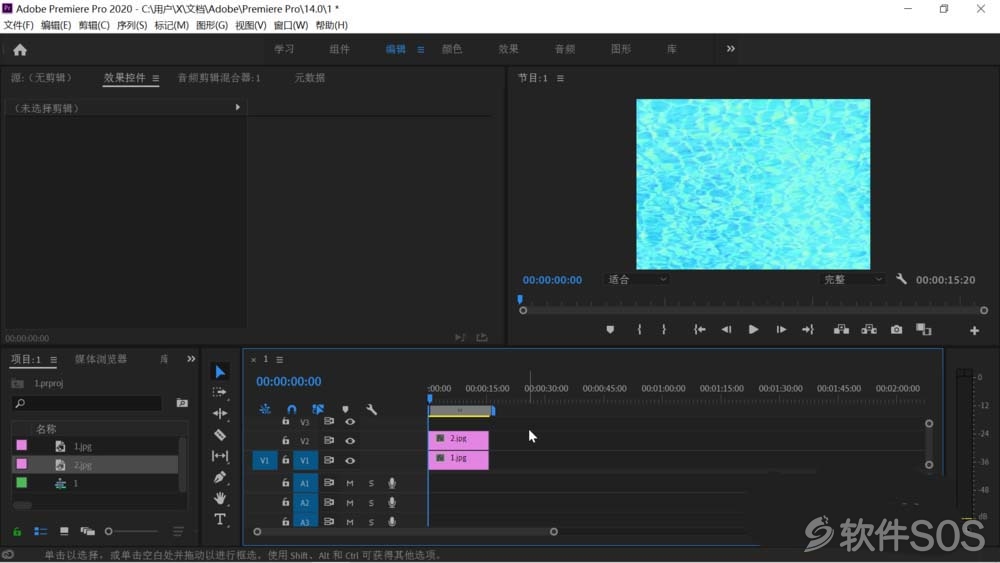This screenshot has height=563, width=1000.
Task: Click the Lift button in program monitor
Action: pyautogui.click(x=841, y=330)
